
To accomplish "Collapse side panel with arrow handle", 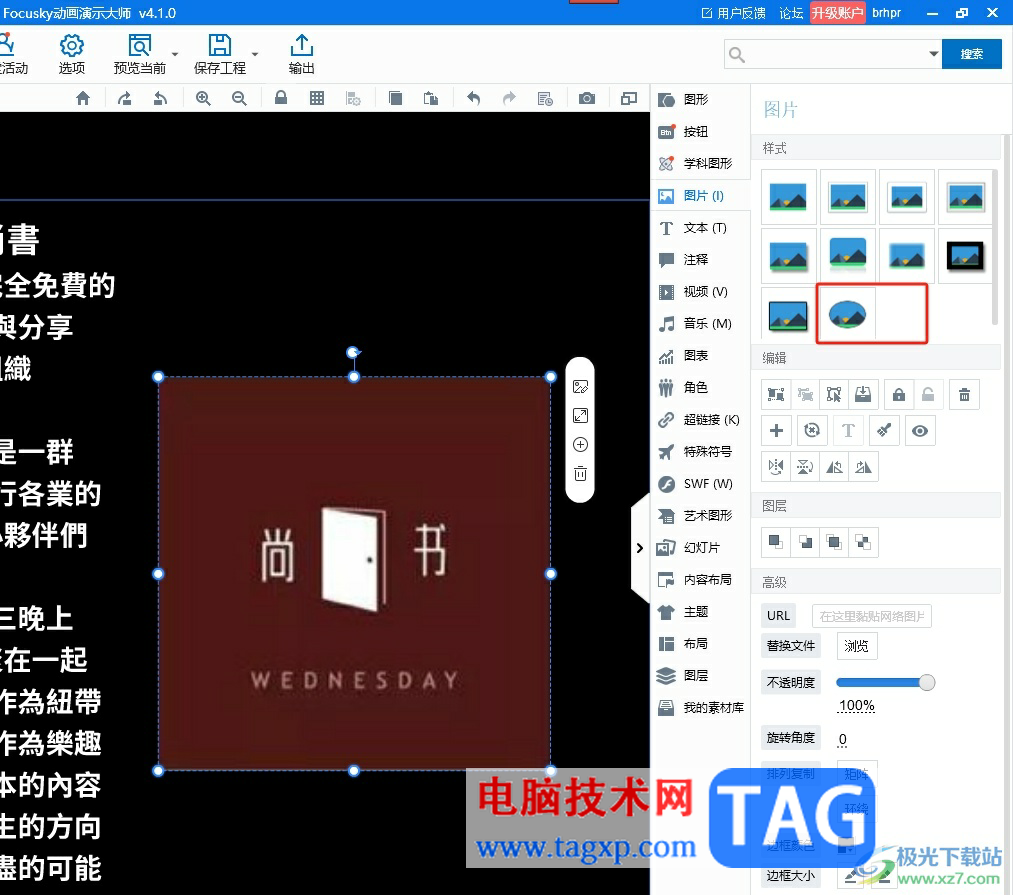I will (x=639, y=548).
